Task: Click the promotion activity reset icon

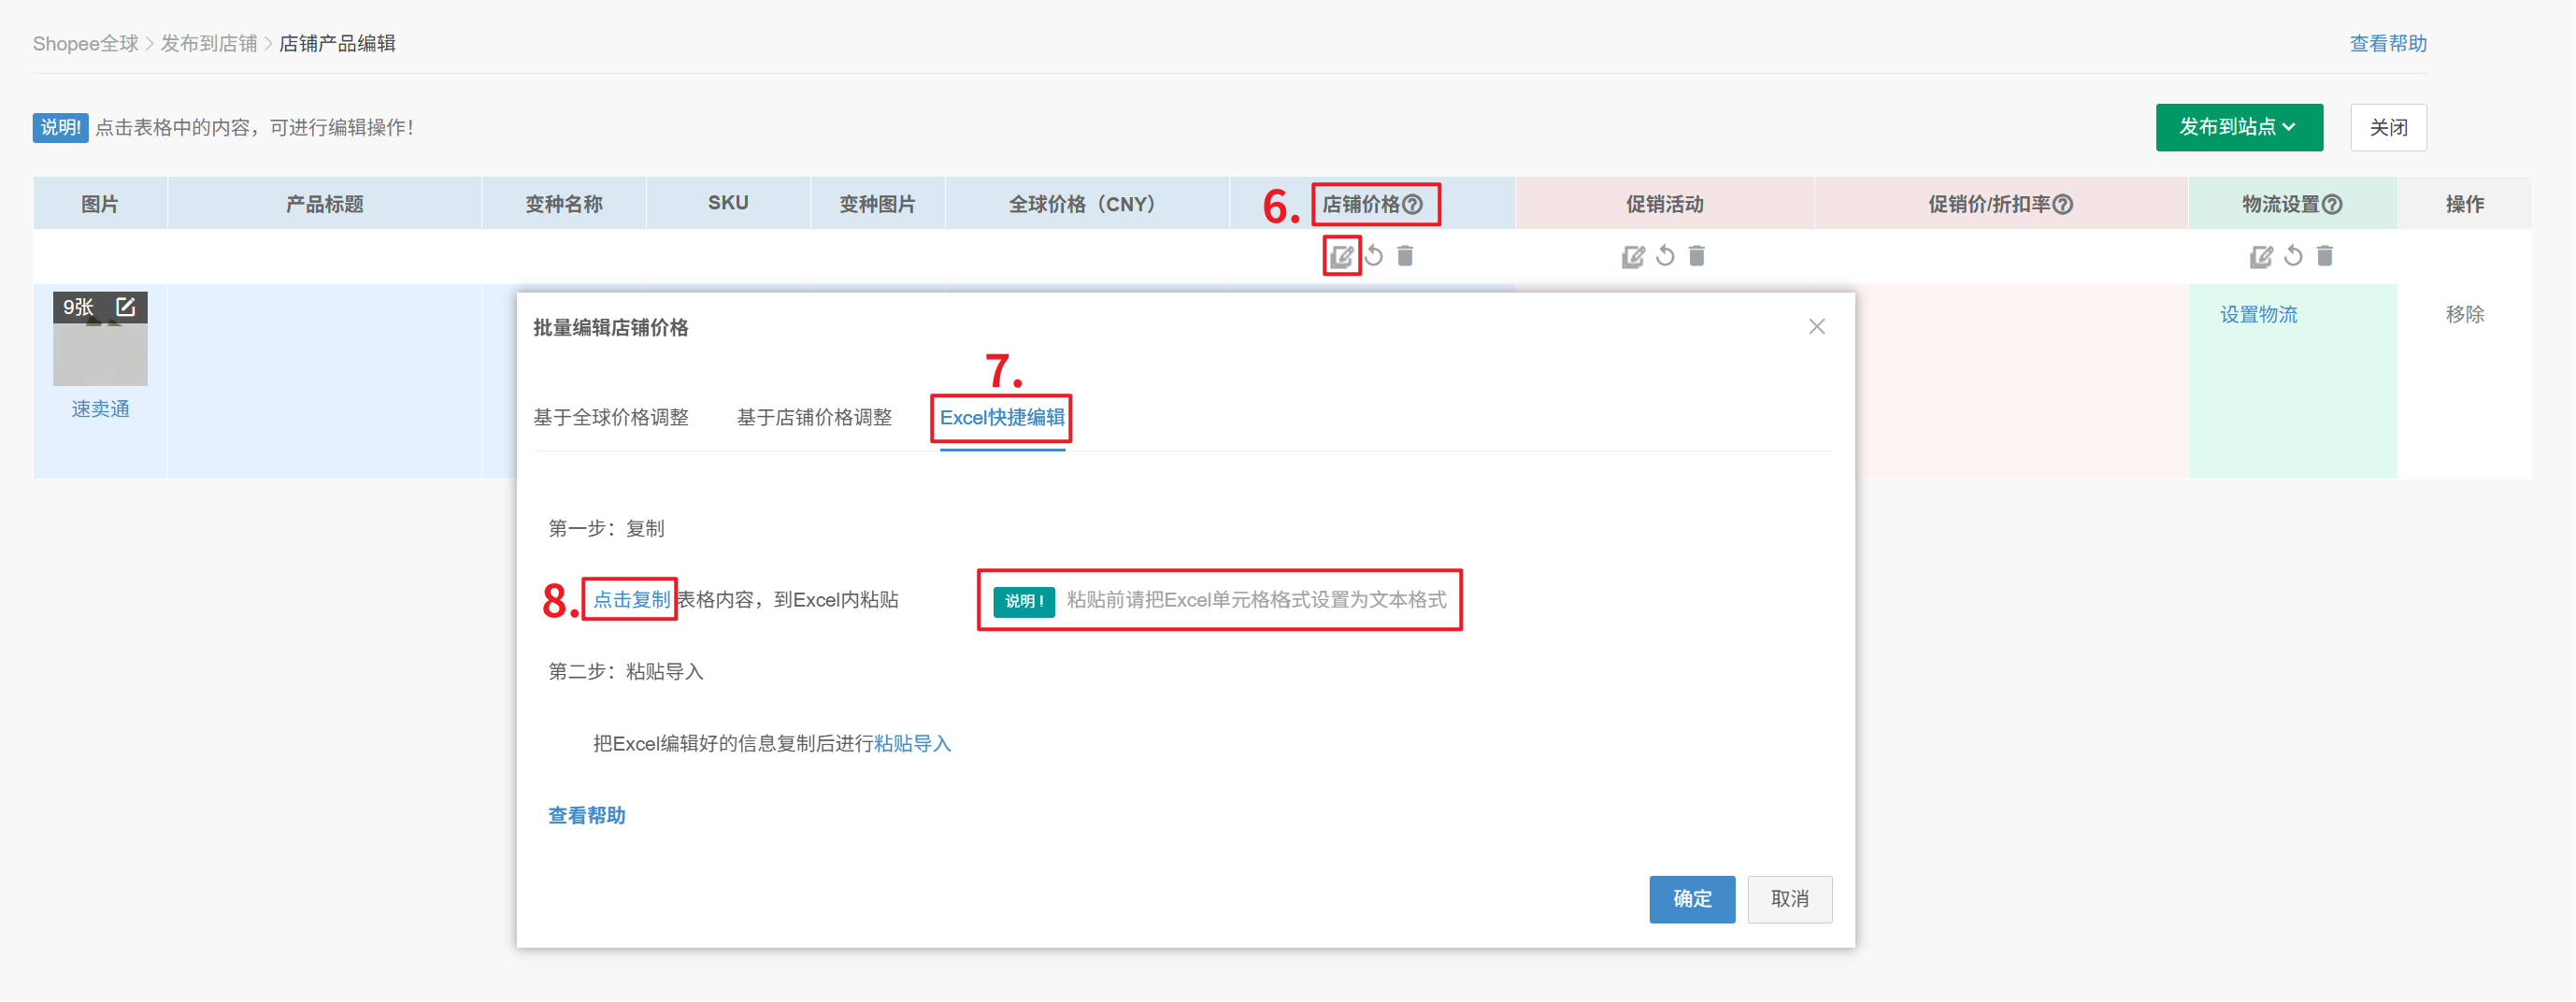Action: click(1665, 256)
